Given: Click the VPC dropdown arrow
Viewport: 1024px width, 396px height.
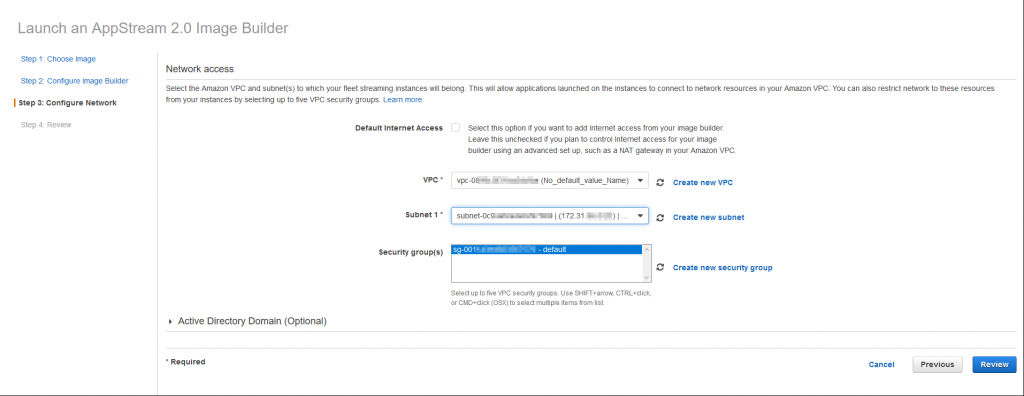Looking at the screenshot, I should coord(640,181).
